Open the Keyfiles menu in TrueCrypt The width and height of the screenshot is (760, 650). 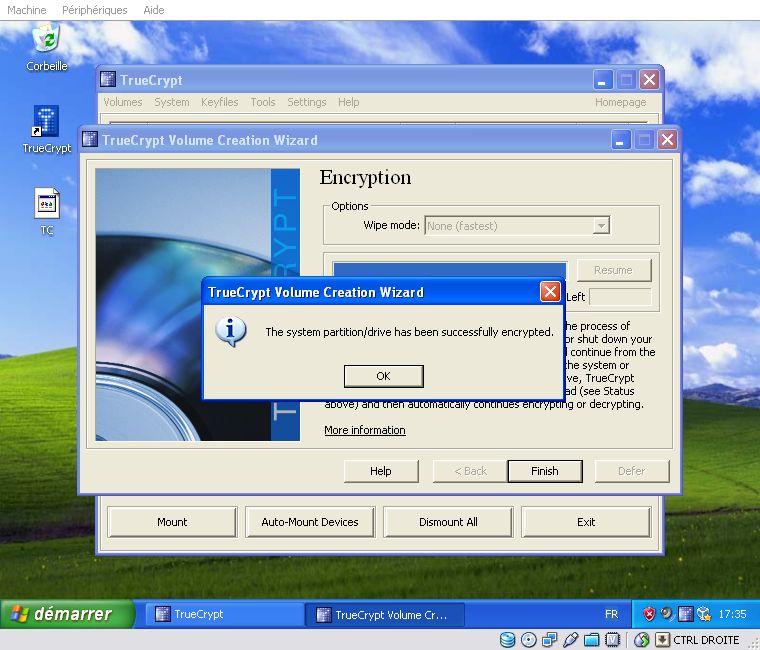click(x=220, y=102)
